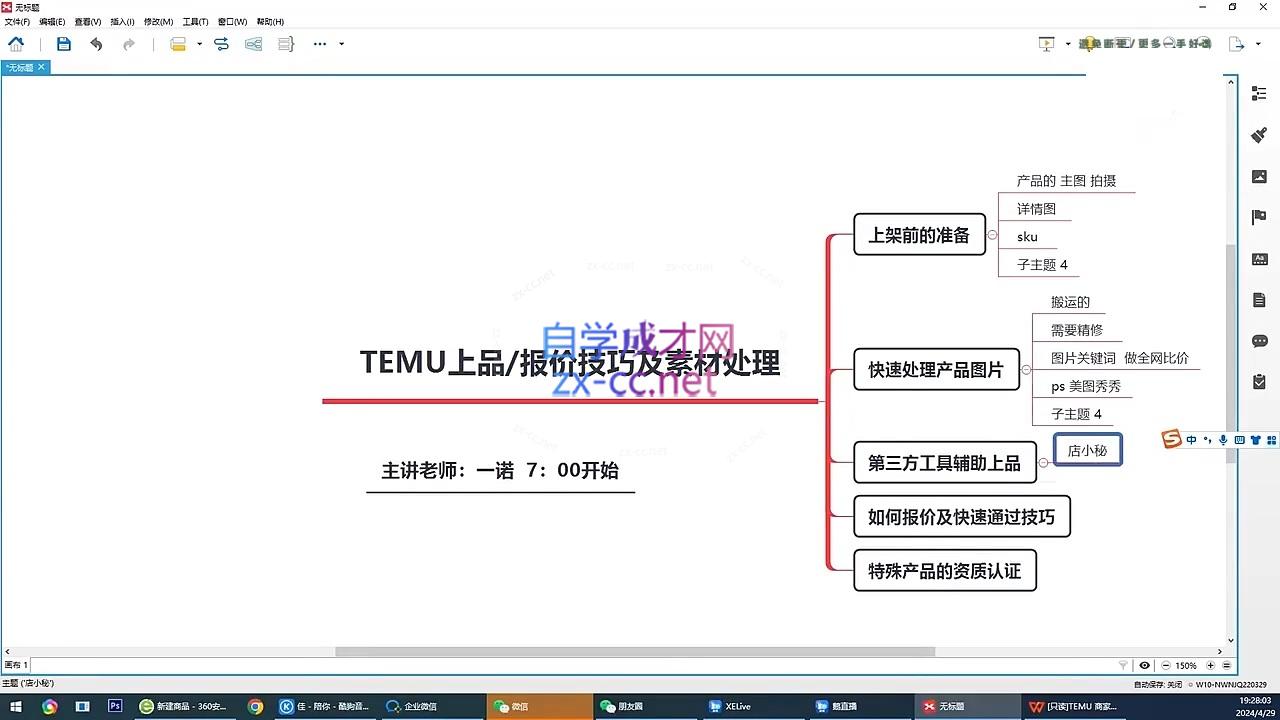
Task: Select the 特殊产品的资质认证 topic
Action: (x=944, y=571)
